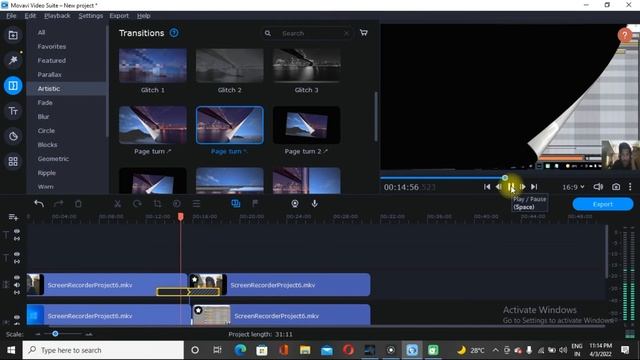Image resolution: width=640 pixels, height=360 pixels.
Task: Open Color adjustments icon in toolbar
Action: pyautogui.click(x=177, y=203)
